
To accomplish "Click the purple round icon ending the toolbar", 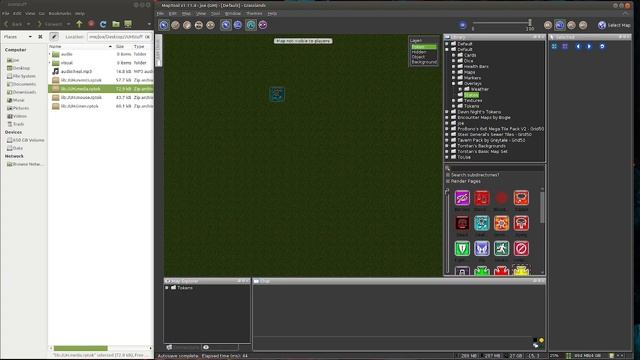I will 263,25.
